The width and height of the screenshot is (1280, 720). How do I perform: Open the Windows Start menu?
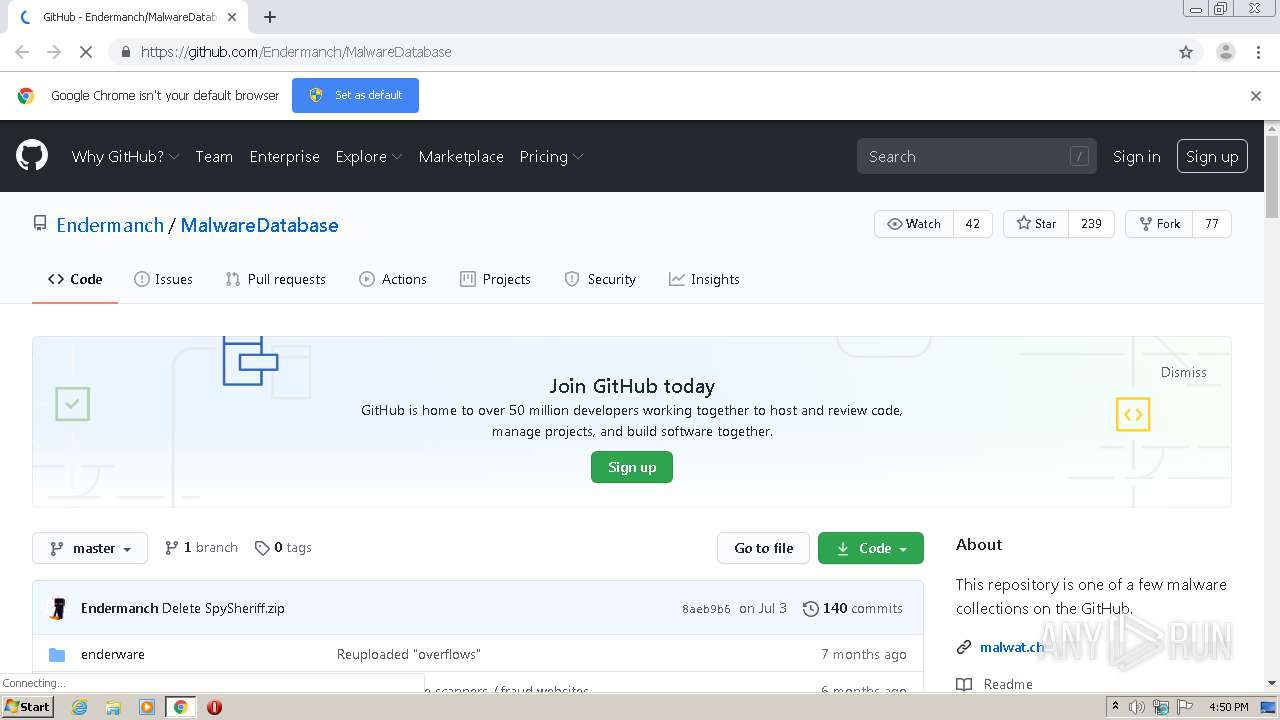click(x=27, y=707)
